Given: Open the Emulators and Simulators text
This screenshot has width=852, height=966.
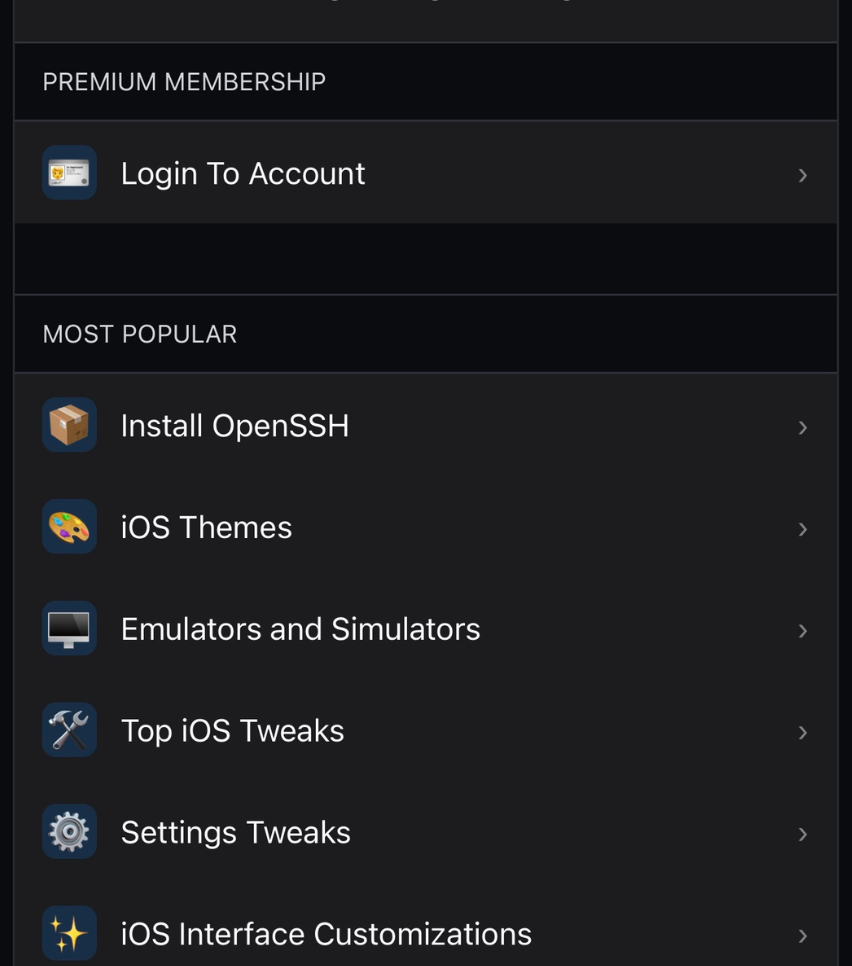Looking at the screenshot, I should [300, 629].
